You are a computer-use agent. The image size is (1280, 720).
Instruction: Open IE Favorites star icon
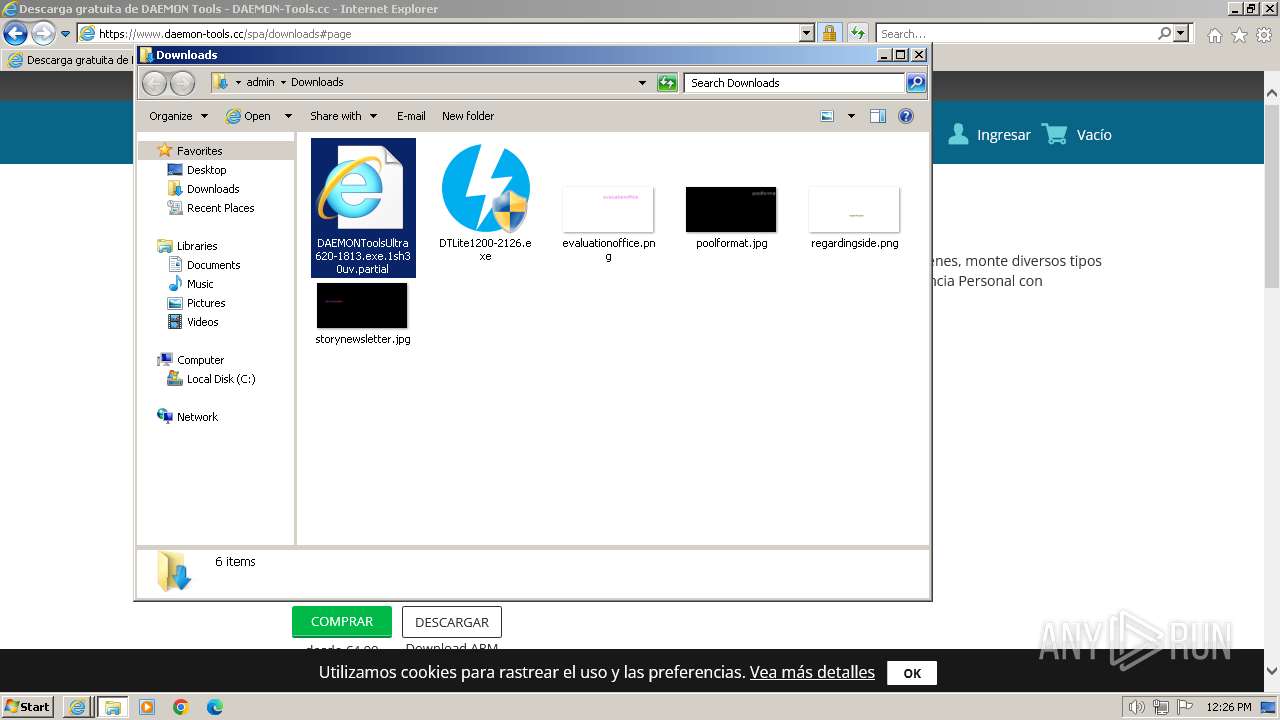(1239, 35)
